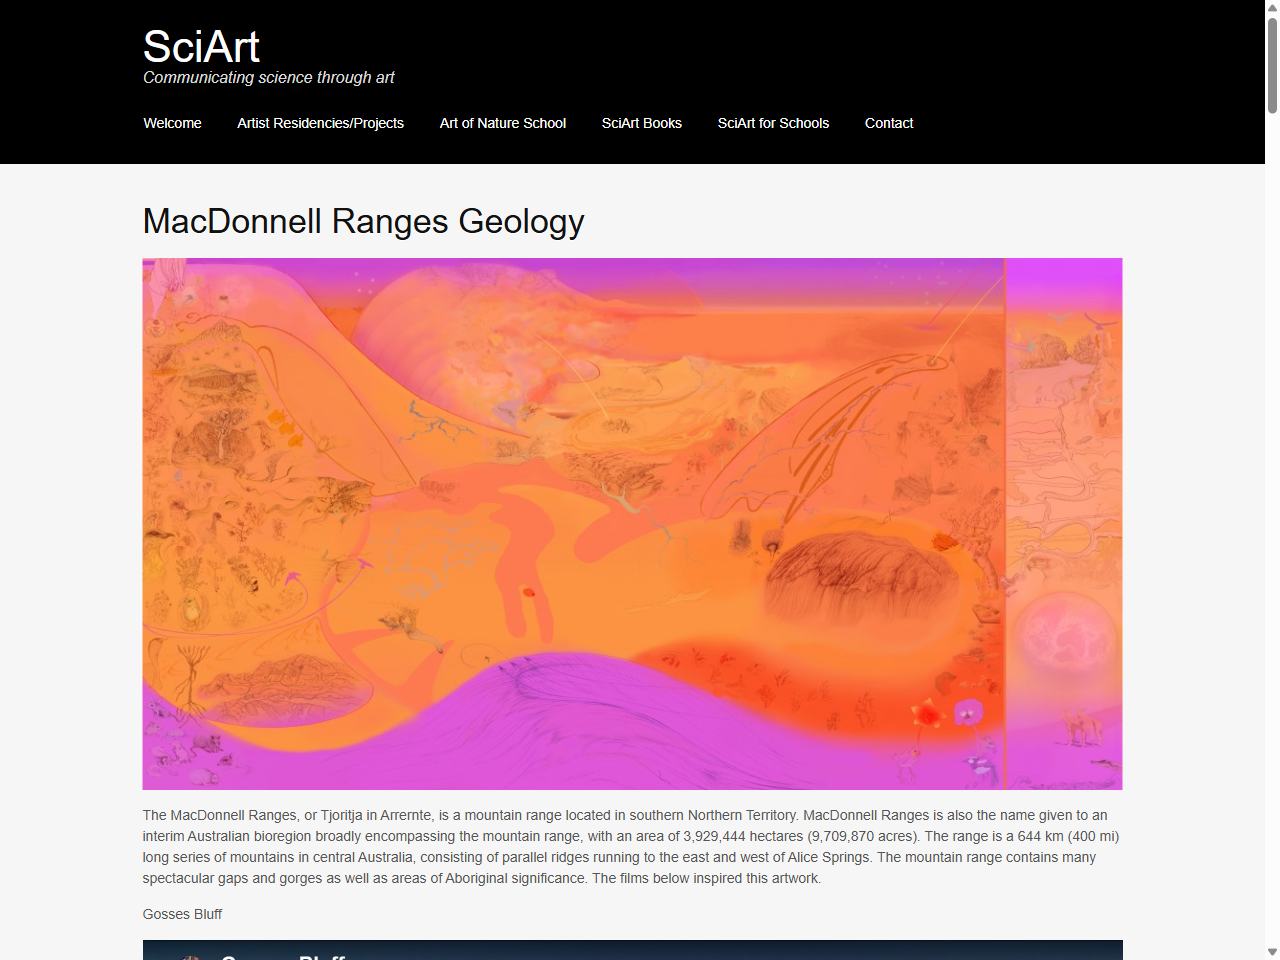
Task: Click the tagline Communicating science through art
Action: (269, 78)
